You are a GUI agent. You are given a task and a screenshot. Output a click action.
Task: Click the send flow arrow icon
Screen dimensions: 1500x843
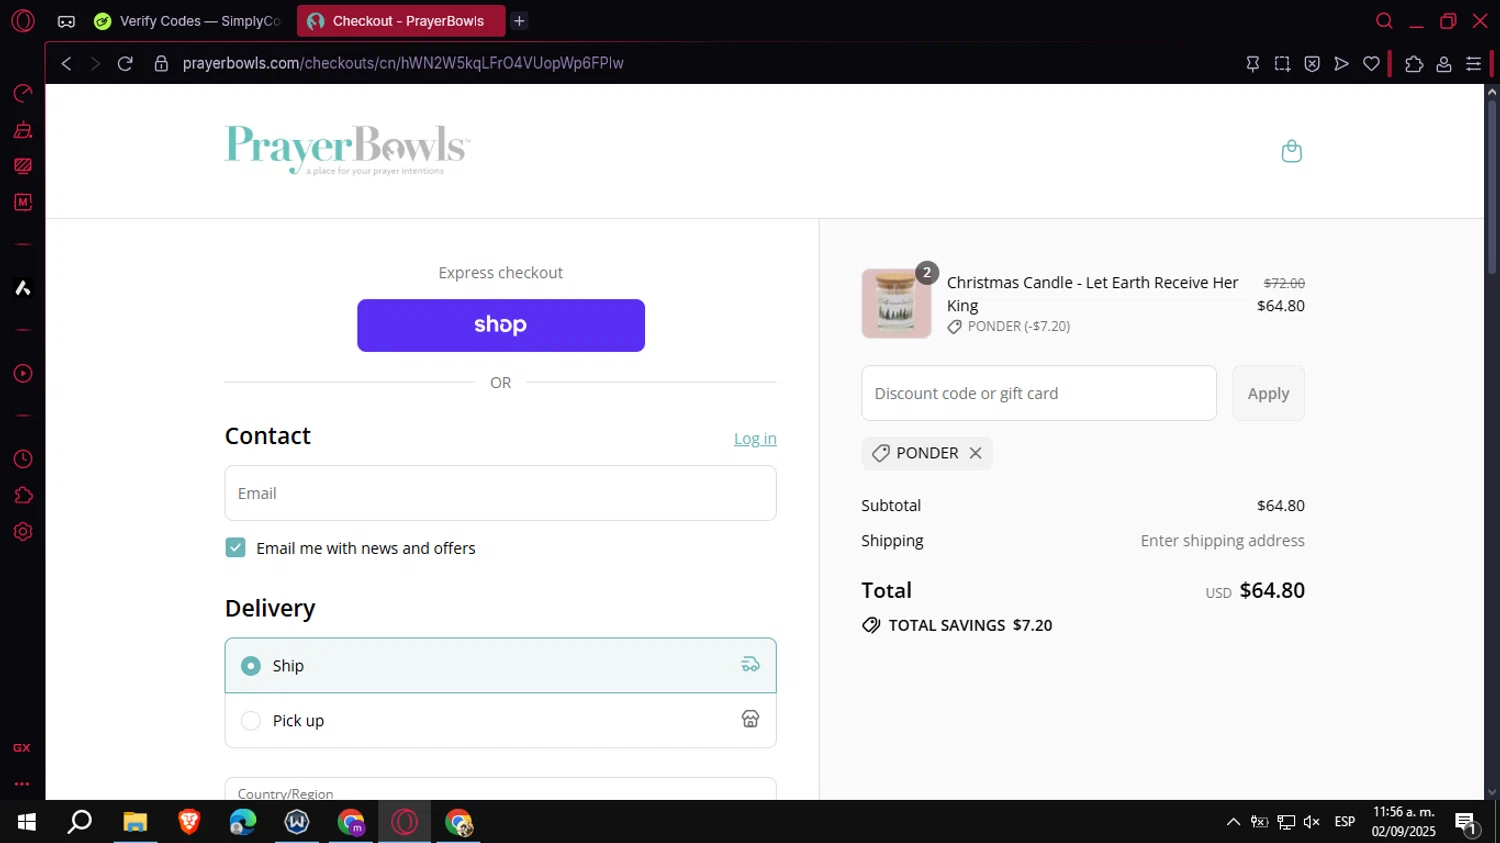pos(1342,63)
